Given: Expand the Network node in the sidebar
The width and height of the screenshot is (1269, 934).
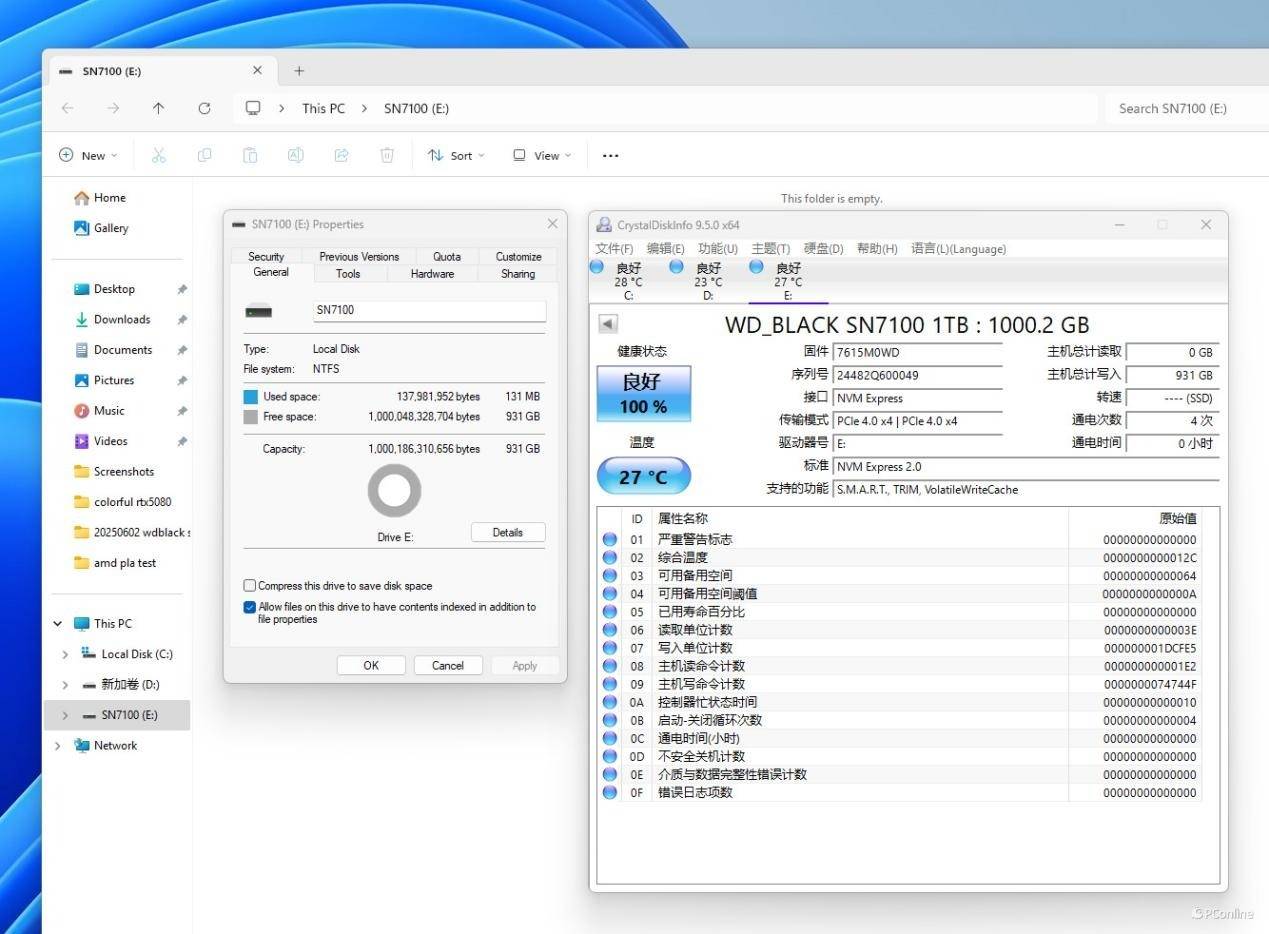Looking at the screenshot, I should [57, 746].
